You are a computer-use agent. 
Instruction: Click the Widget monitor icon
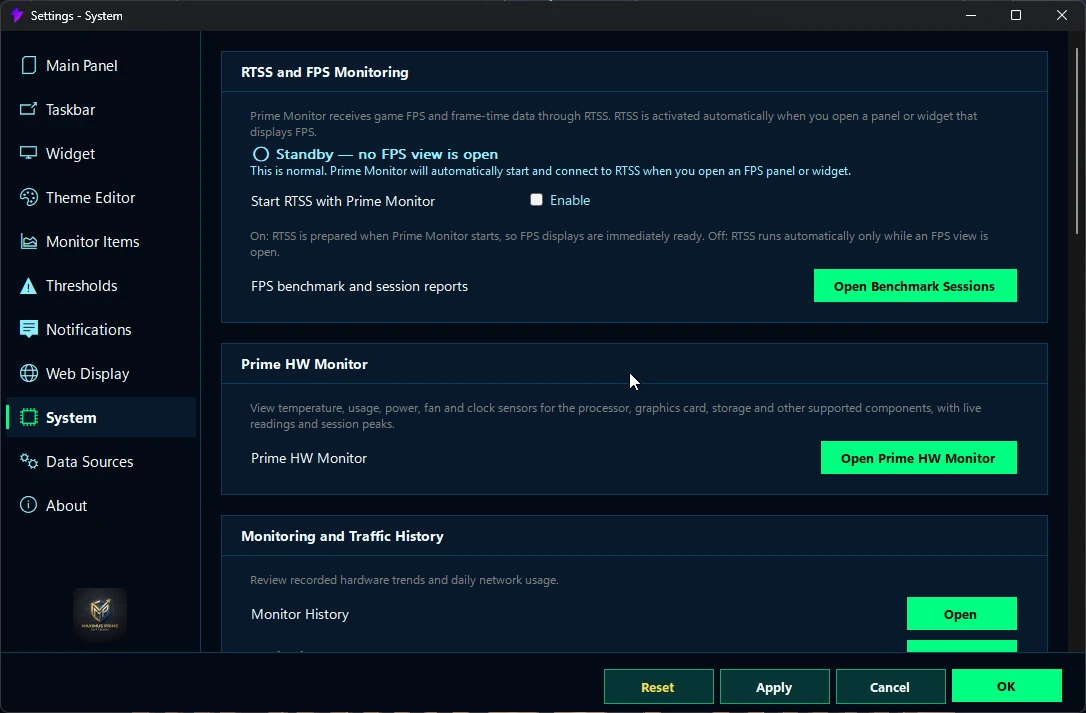[28, 153]
